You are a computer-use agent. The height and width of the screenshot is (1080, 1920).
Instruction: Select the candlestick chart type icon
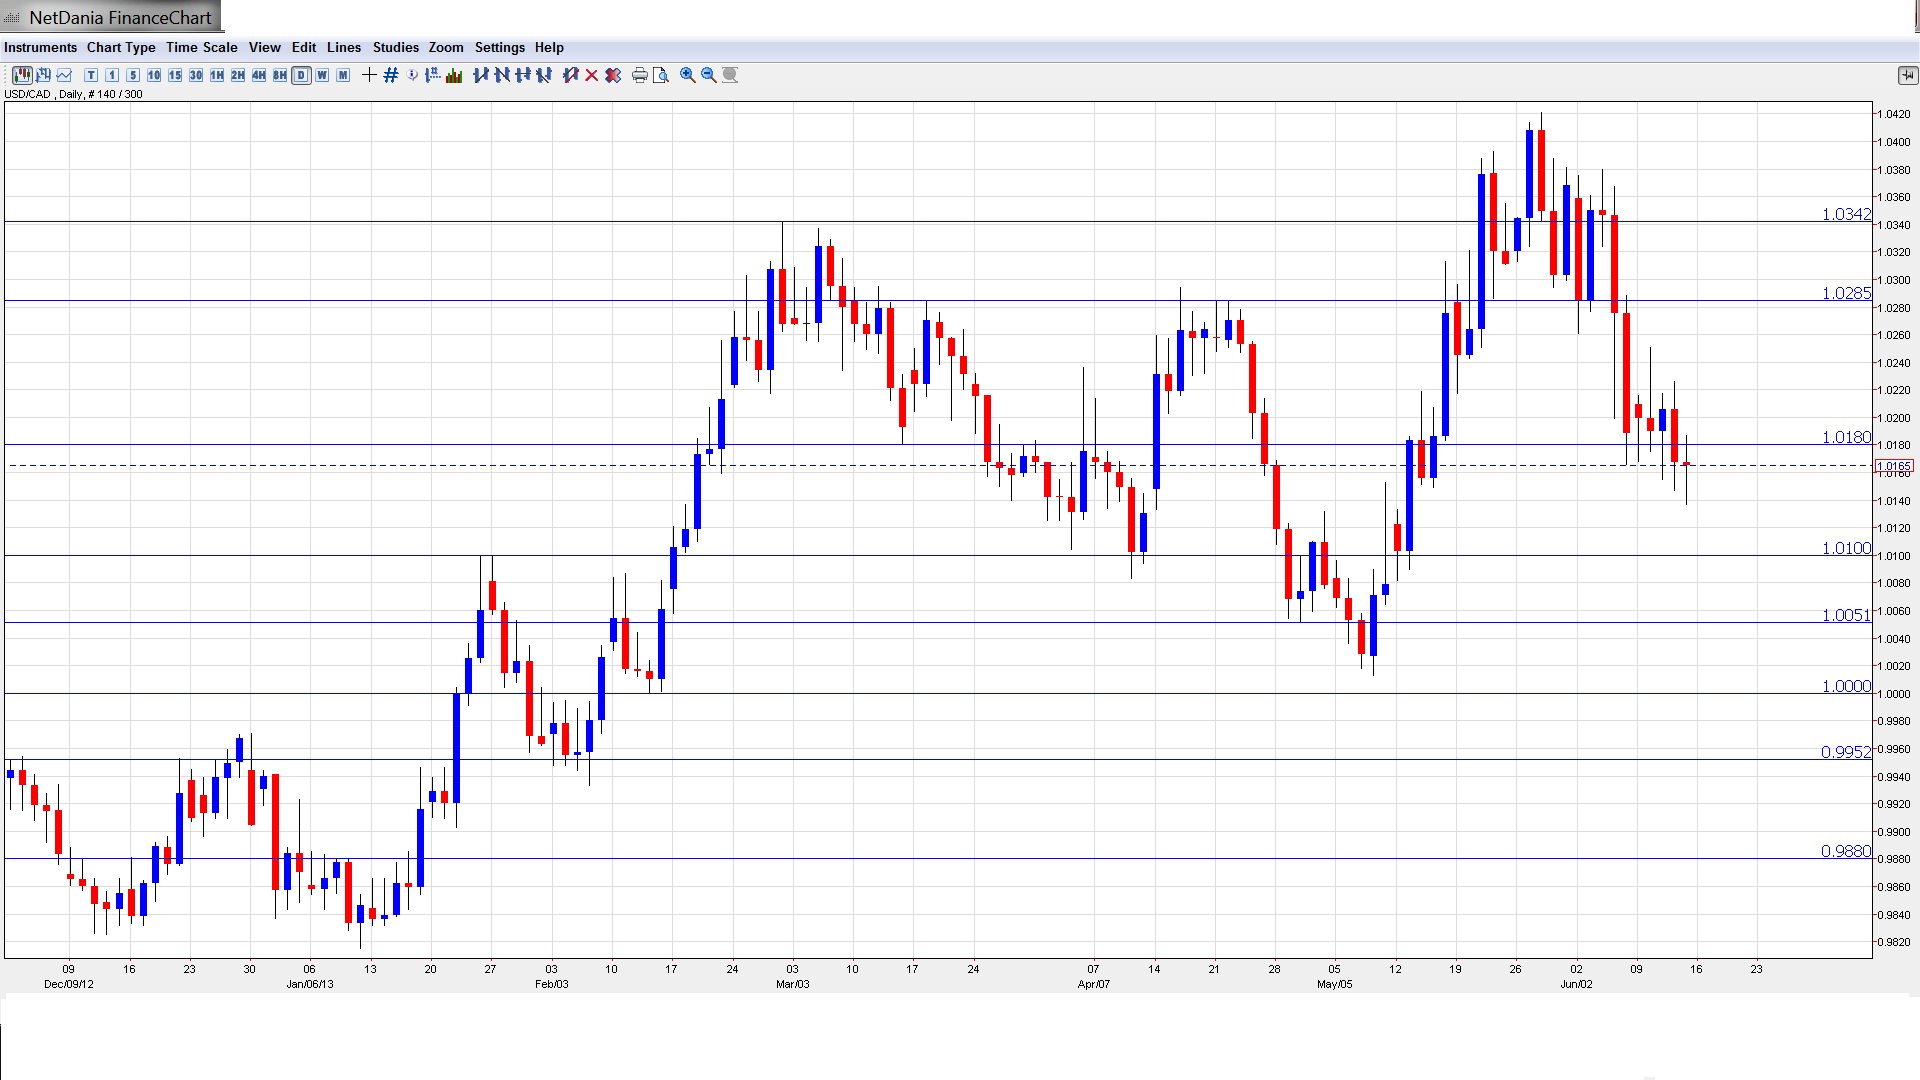22,75
